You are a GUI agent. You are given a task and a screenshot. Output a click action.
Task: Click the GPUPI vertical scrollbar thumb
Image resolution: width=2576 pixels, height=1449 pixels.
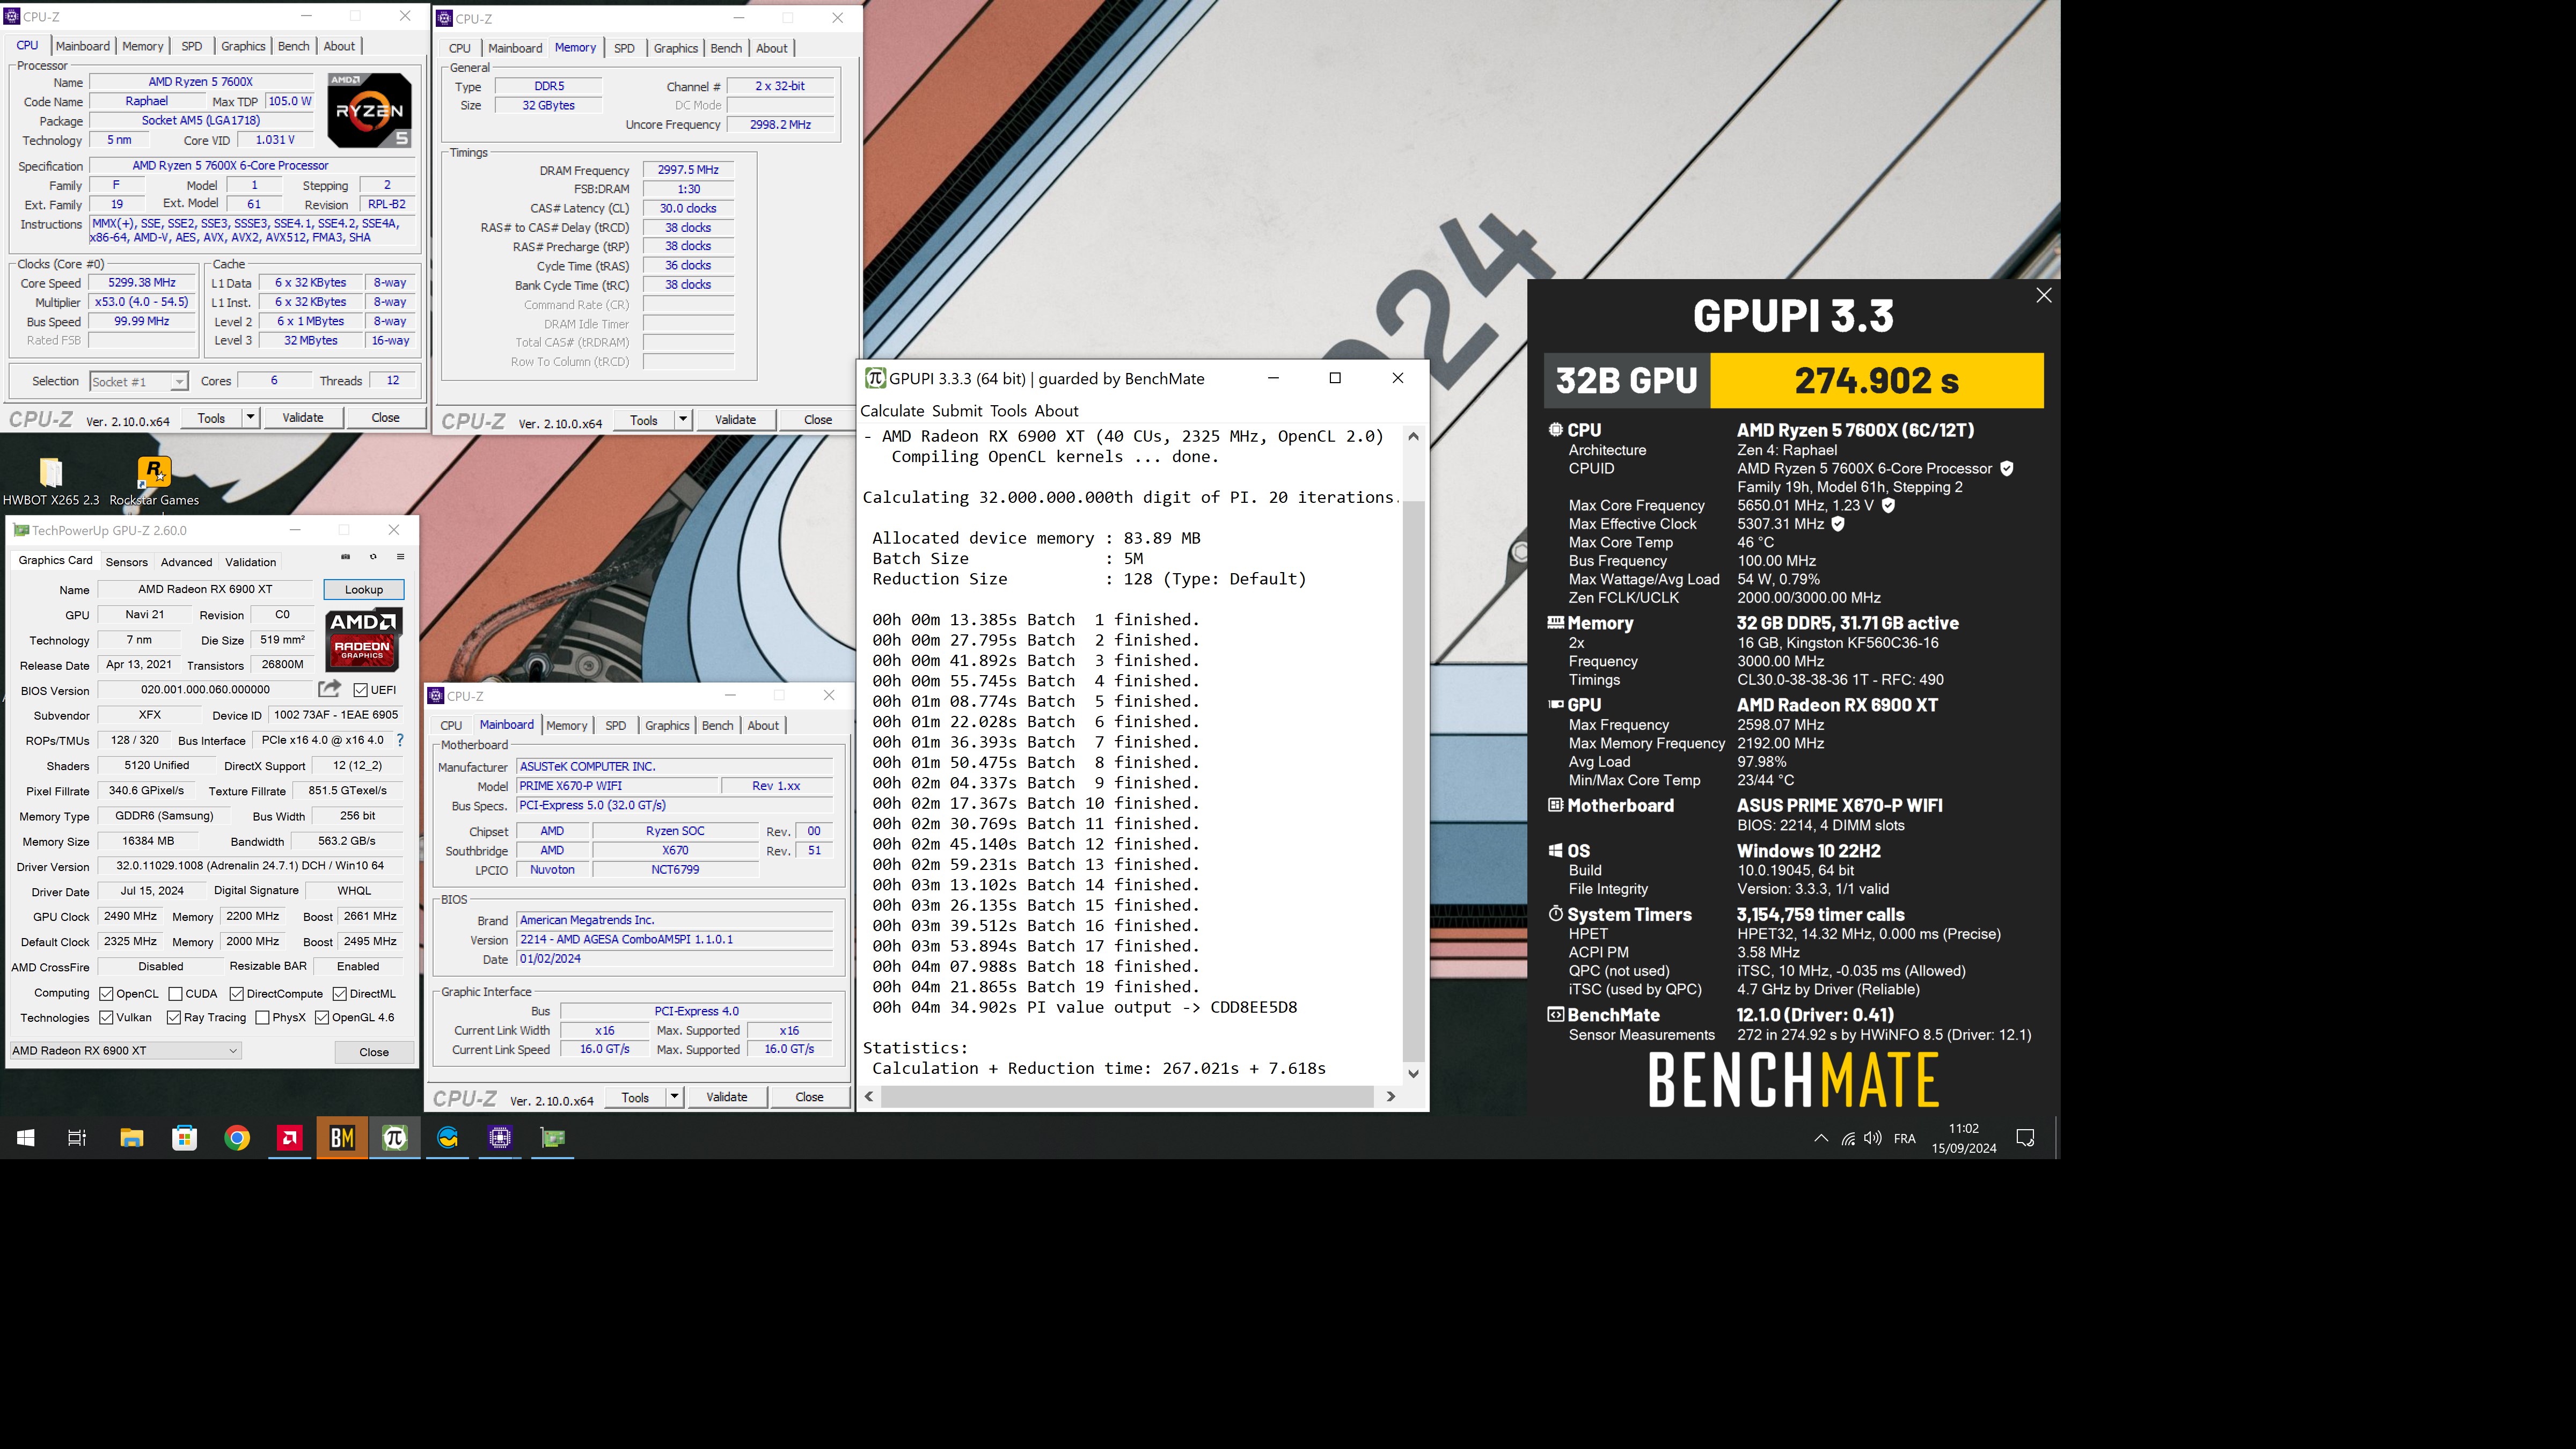tap(1413, 782)
